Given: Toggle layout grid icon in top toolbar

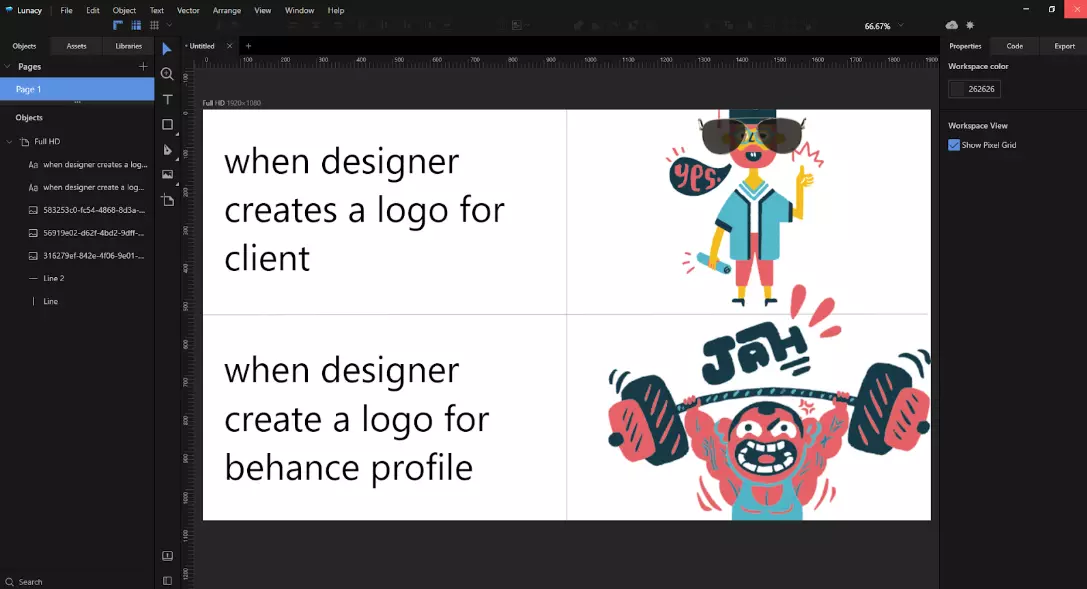Looking at the screenshot, I should (137, 26).
